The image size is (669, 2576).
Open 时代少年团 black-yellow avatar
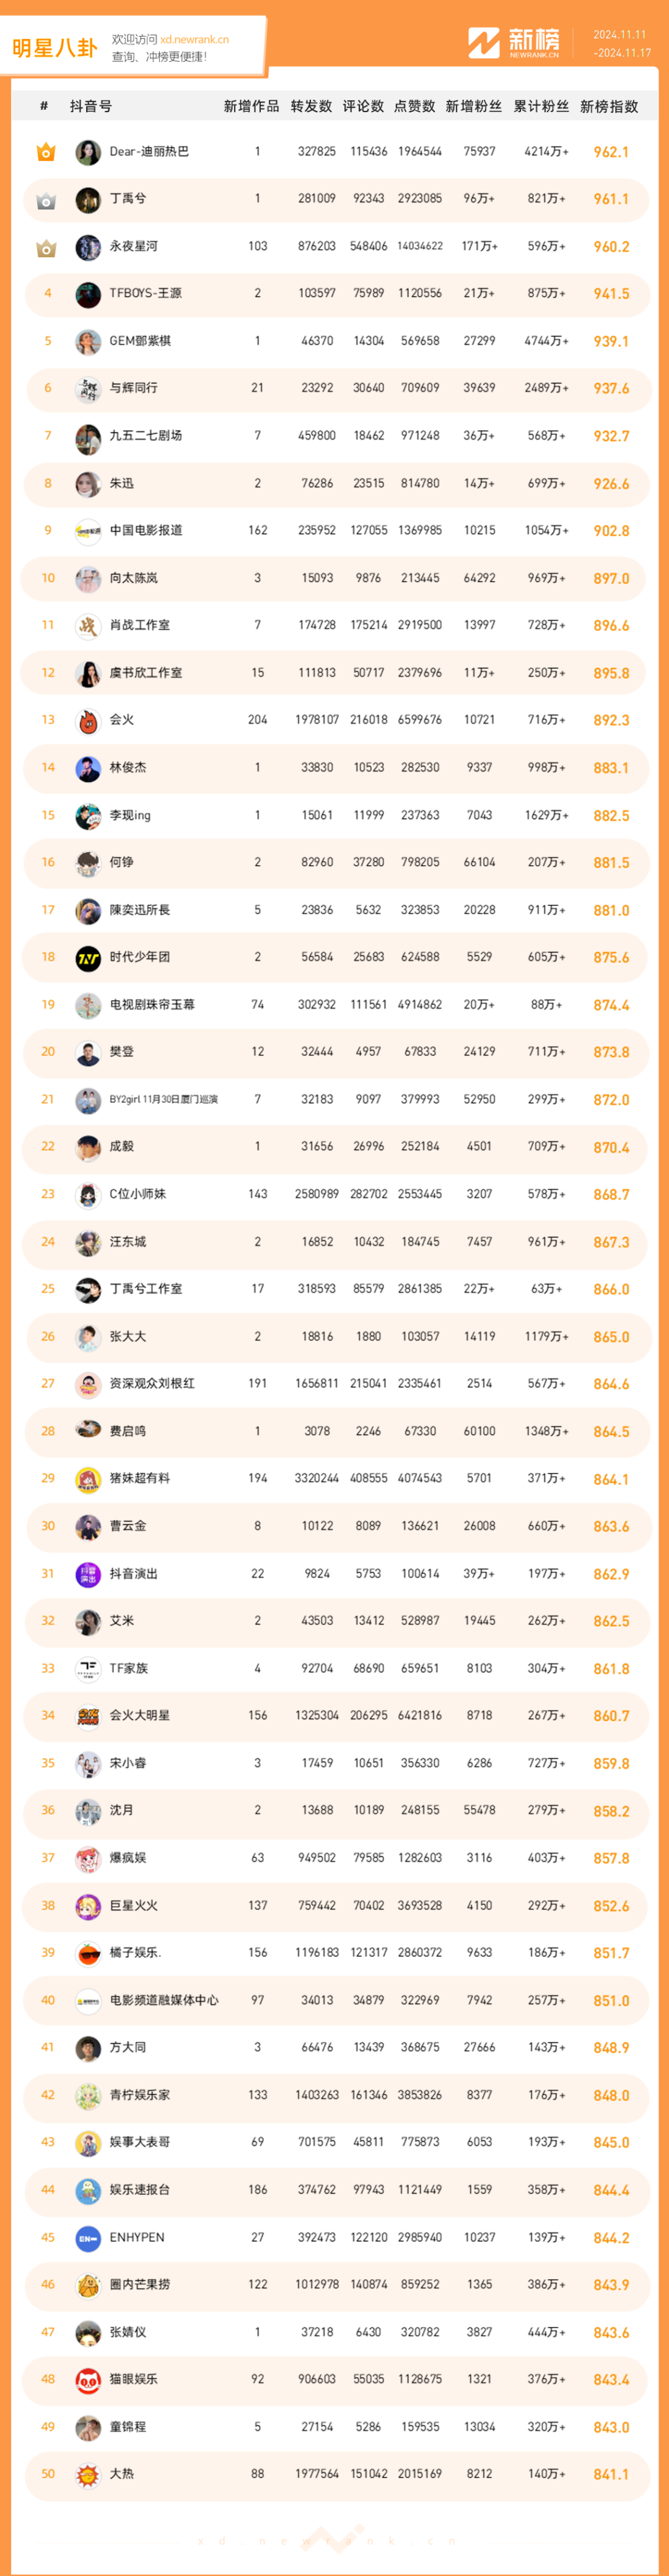coord(88,958)
